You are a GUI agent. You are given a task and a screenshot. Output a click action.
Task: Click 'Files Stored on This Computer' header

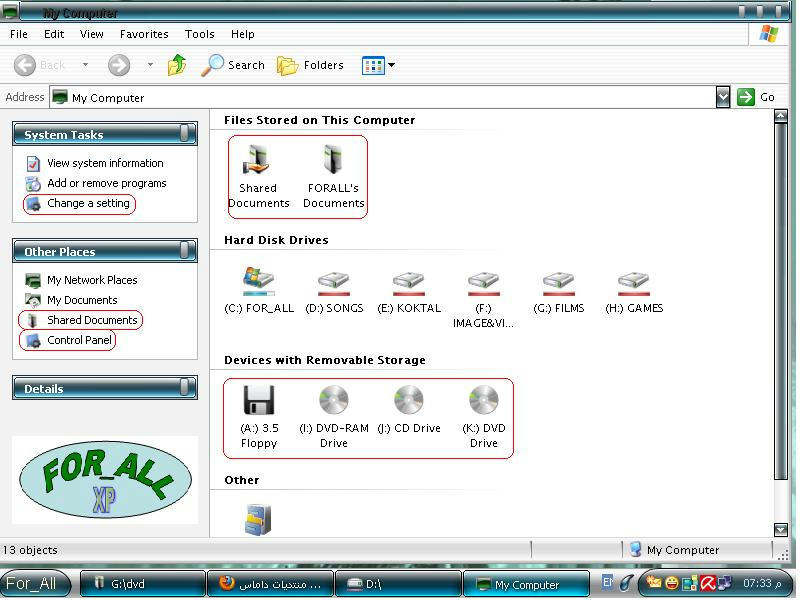[319, 120]
